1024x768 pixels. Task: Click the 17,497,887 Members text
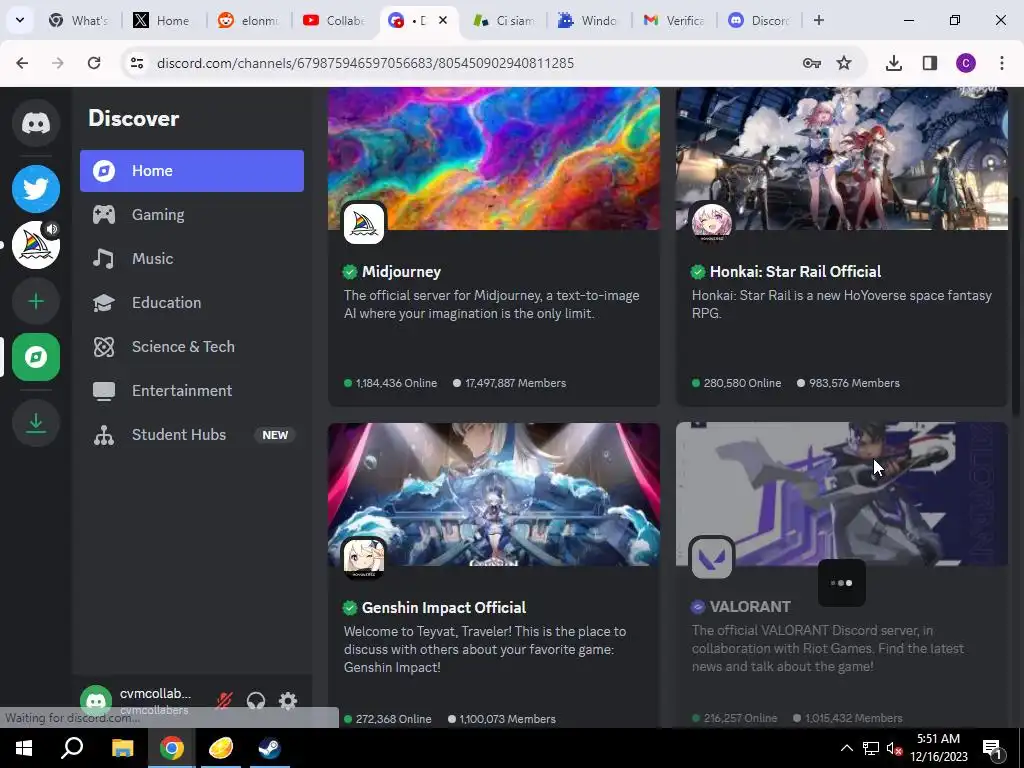pyautogui.click(x=515, y=383)
